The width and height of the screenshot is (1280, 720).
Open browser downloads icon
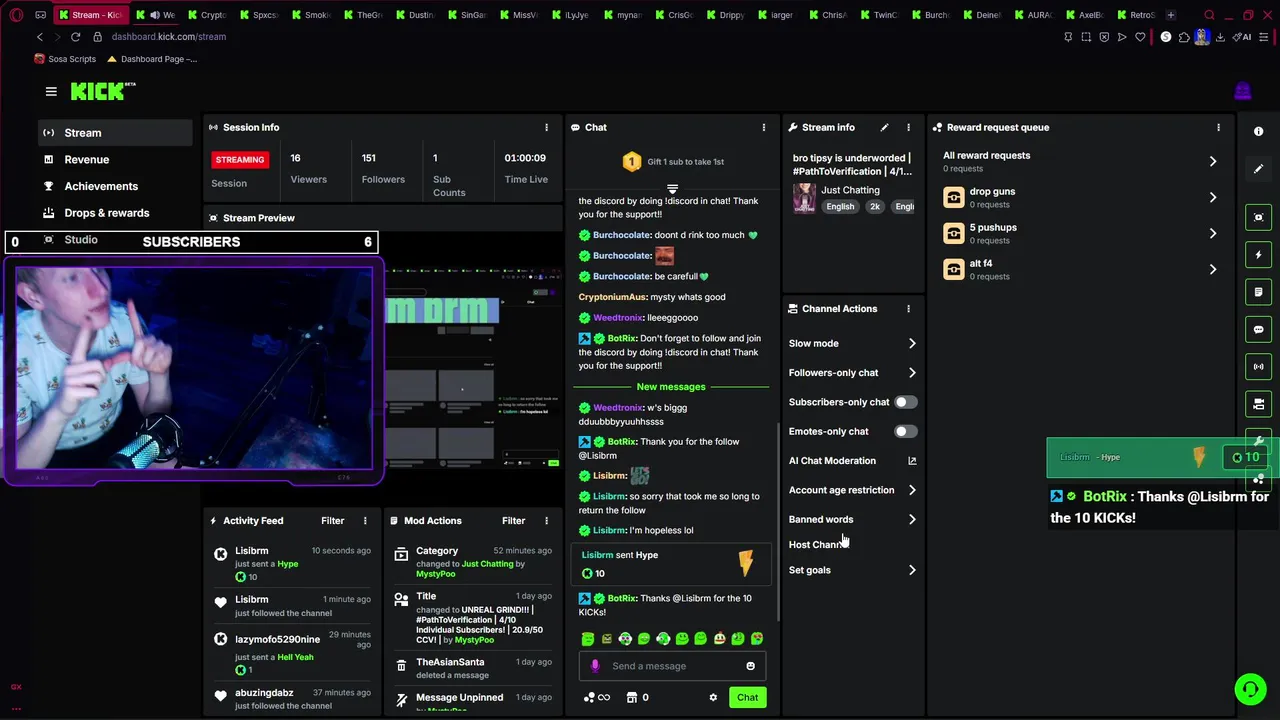pyautogui.click(x=1220, y=37)
